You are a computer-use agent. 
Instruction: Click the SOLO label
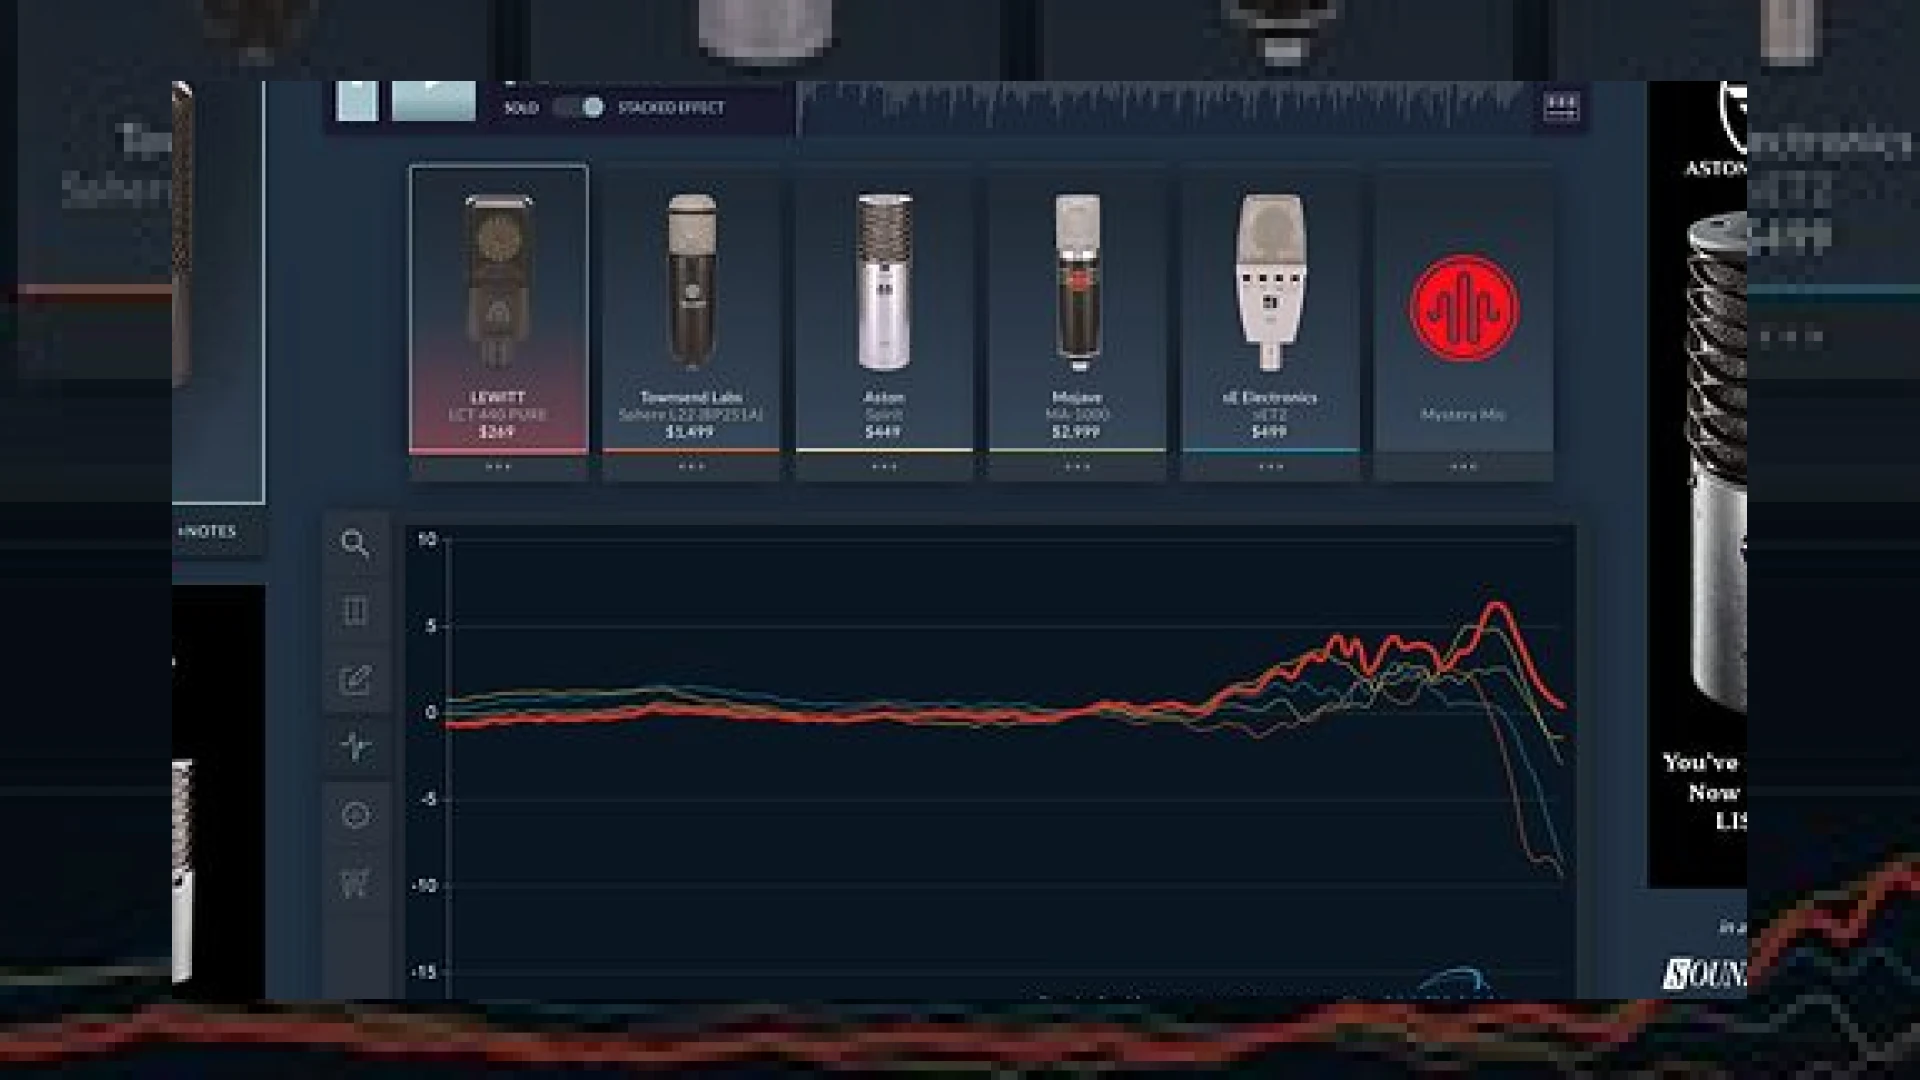[521, 107]
